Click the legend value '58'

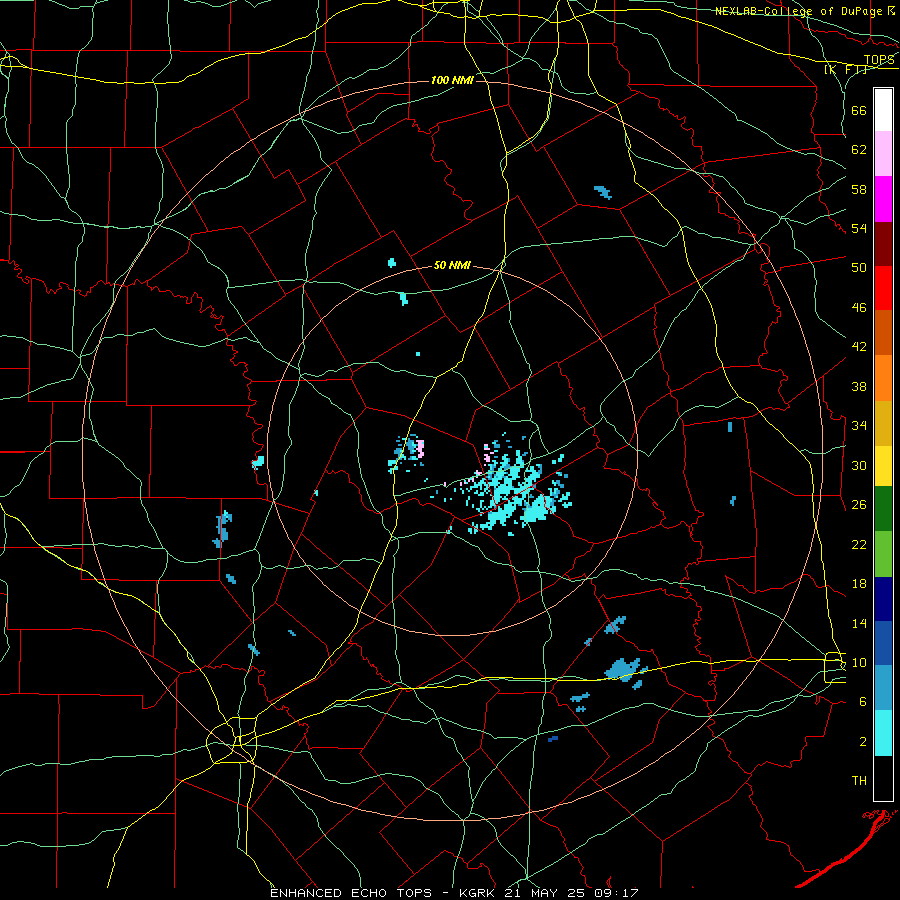859,189
